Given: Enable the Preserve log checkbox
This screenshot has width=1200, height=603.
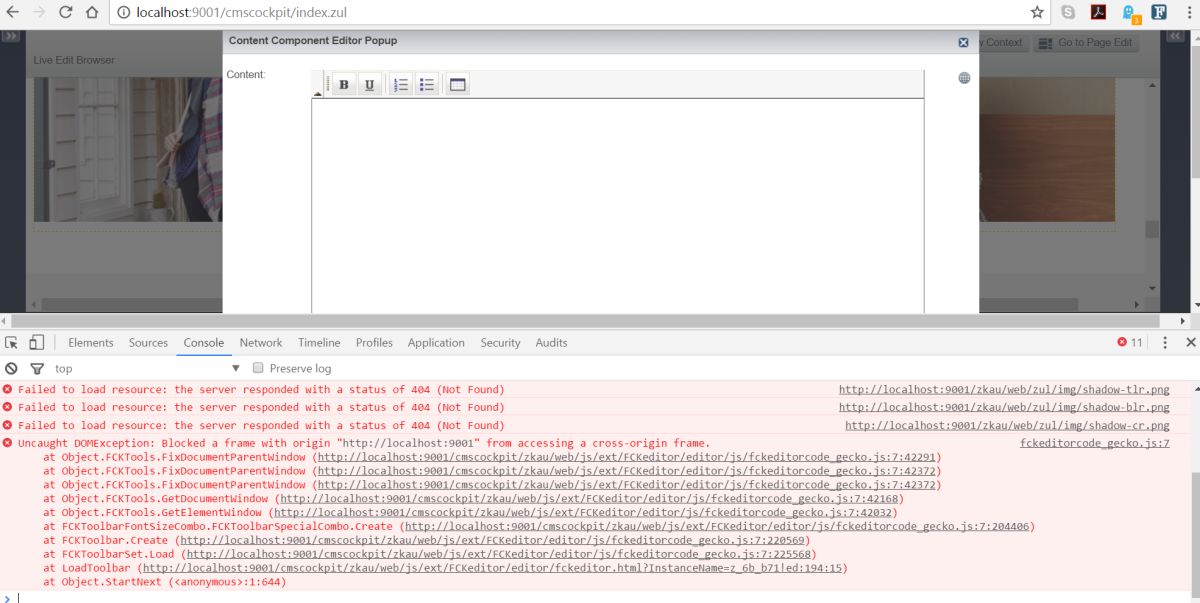Looking at the screenshot, I should point(259,368).
